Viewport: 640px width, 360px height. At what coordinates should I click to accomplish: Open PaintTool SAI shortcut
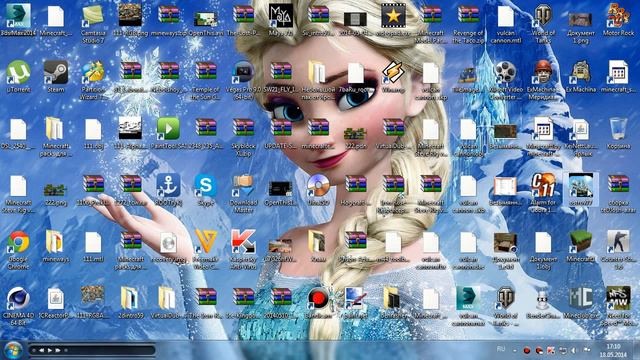tap(169, 133)
